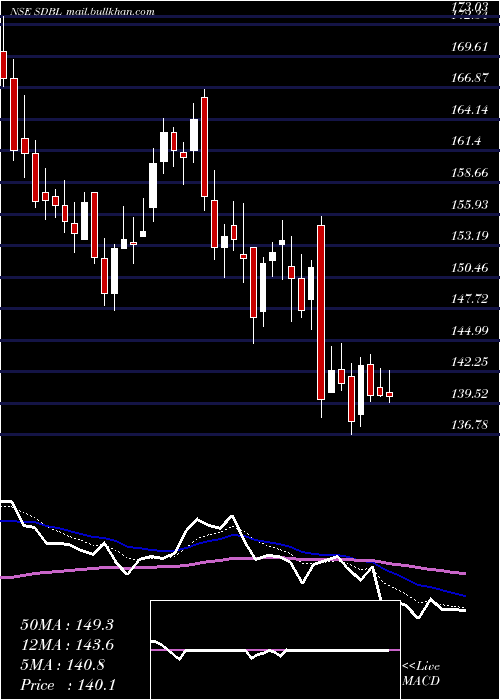Viewport: 500px width, 700px height.
Task: Click the 139.52 price axis label
Action: click(469, 394)
